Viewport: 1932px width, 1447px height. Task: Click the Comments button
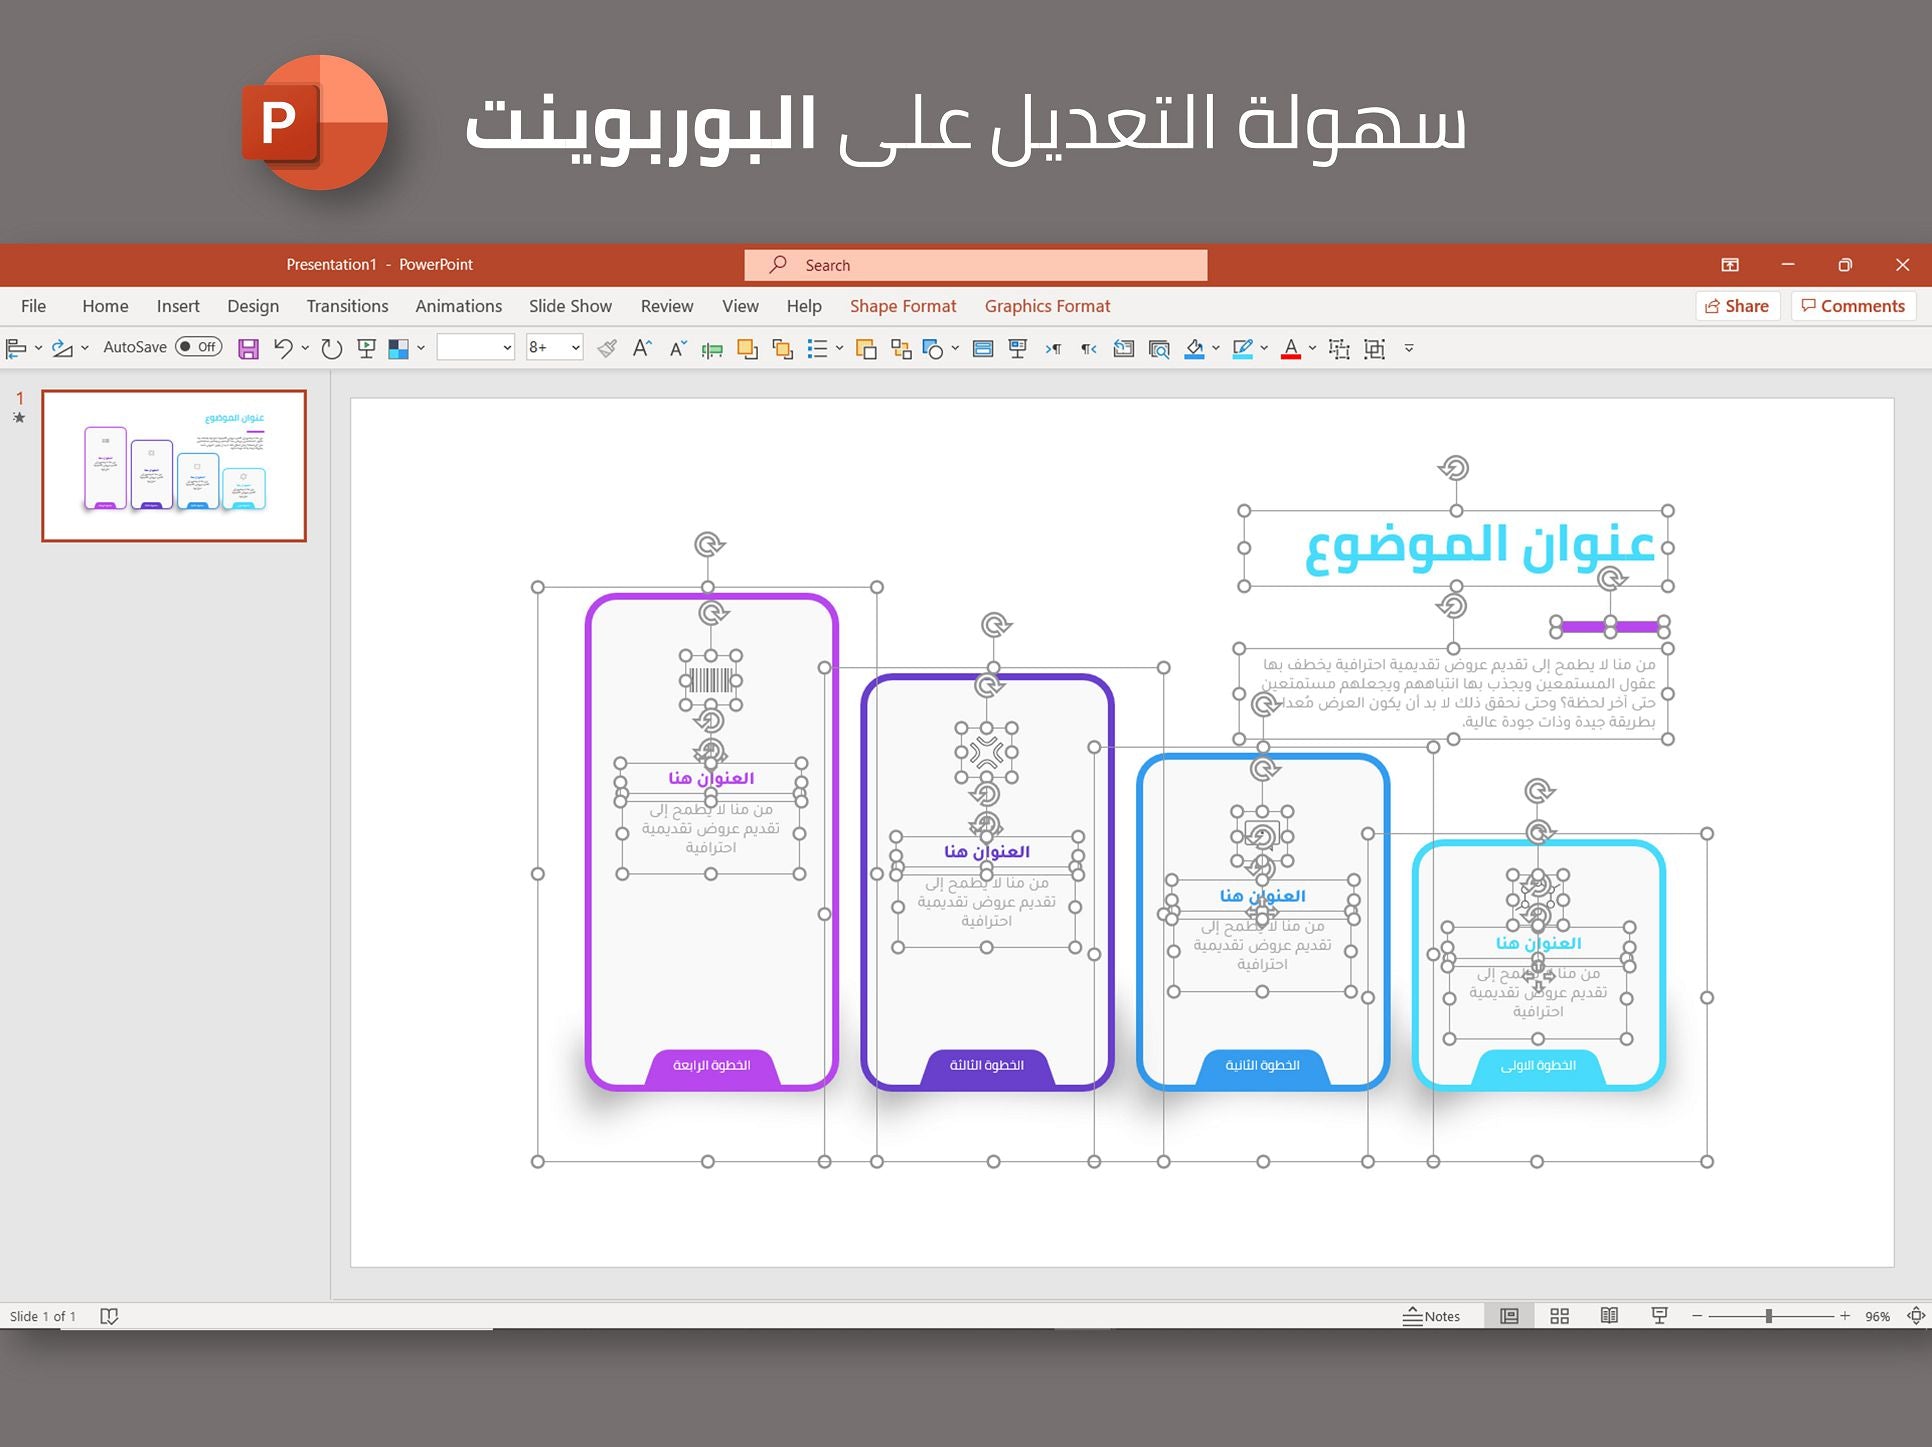(x=1853, y=306)
